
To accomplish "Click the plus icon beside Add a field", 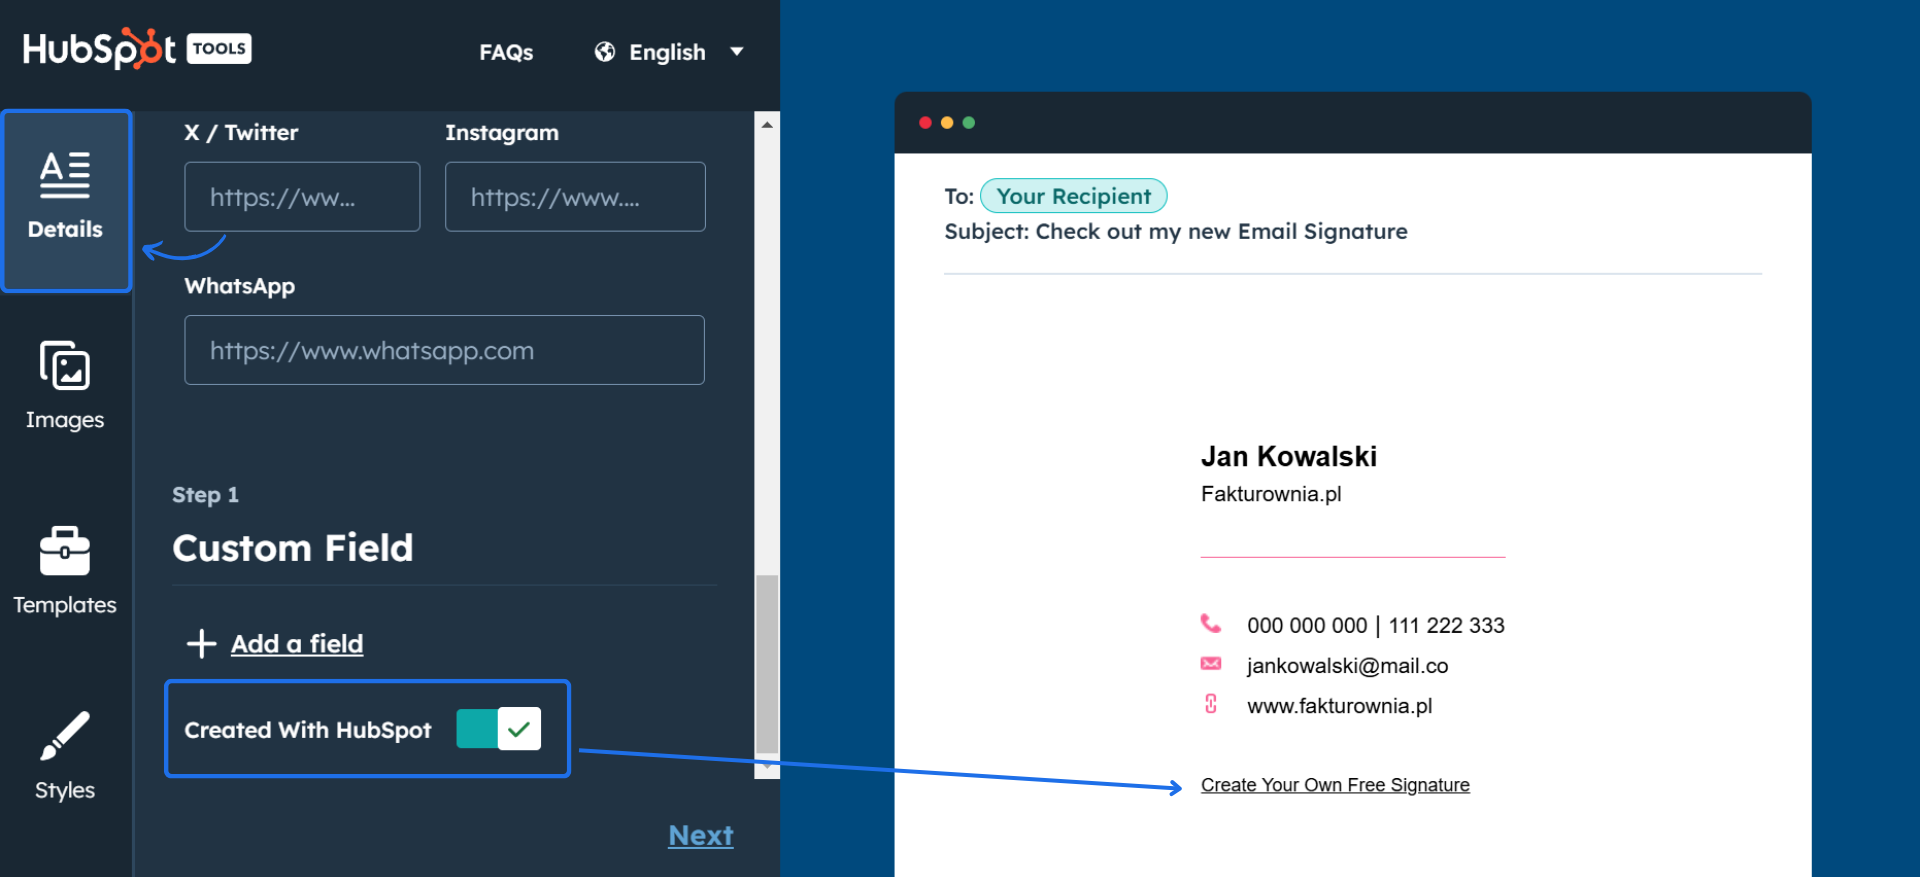I will tap(202, 644).
